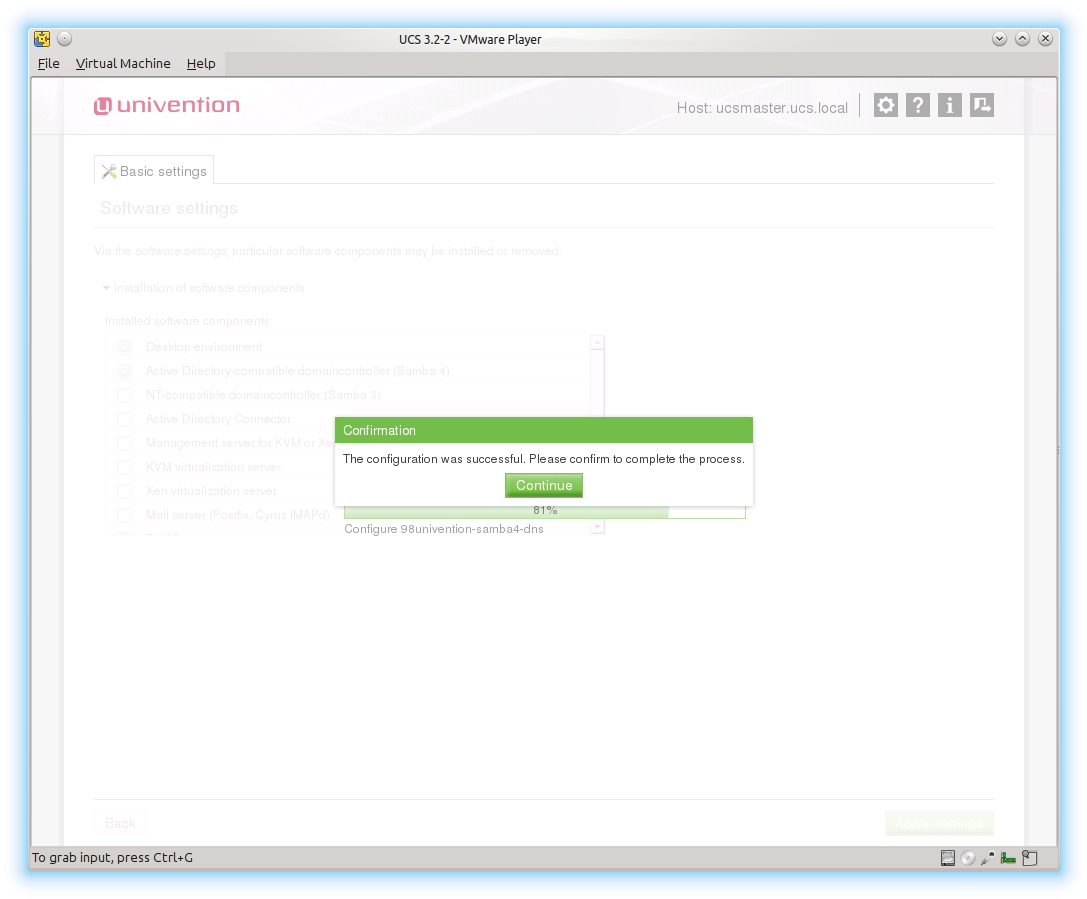1087x899 pixels.
Task: Click the logout icon in the header
Action: tap(982, 105)
